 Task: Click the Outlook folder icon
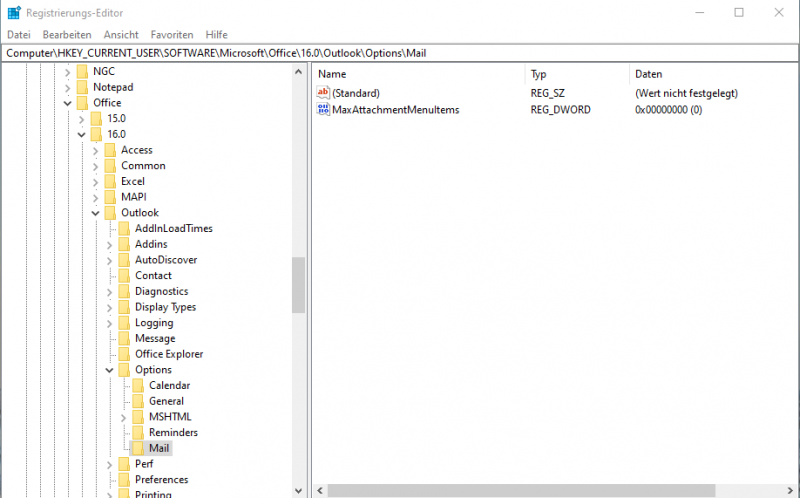110,213
